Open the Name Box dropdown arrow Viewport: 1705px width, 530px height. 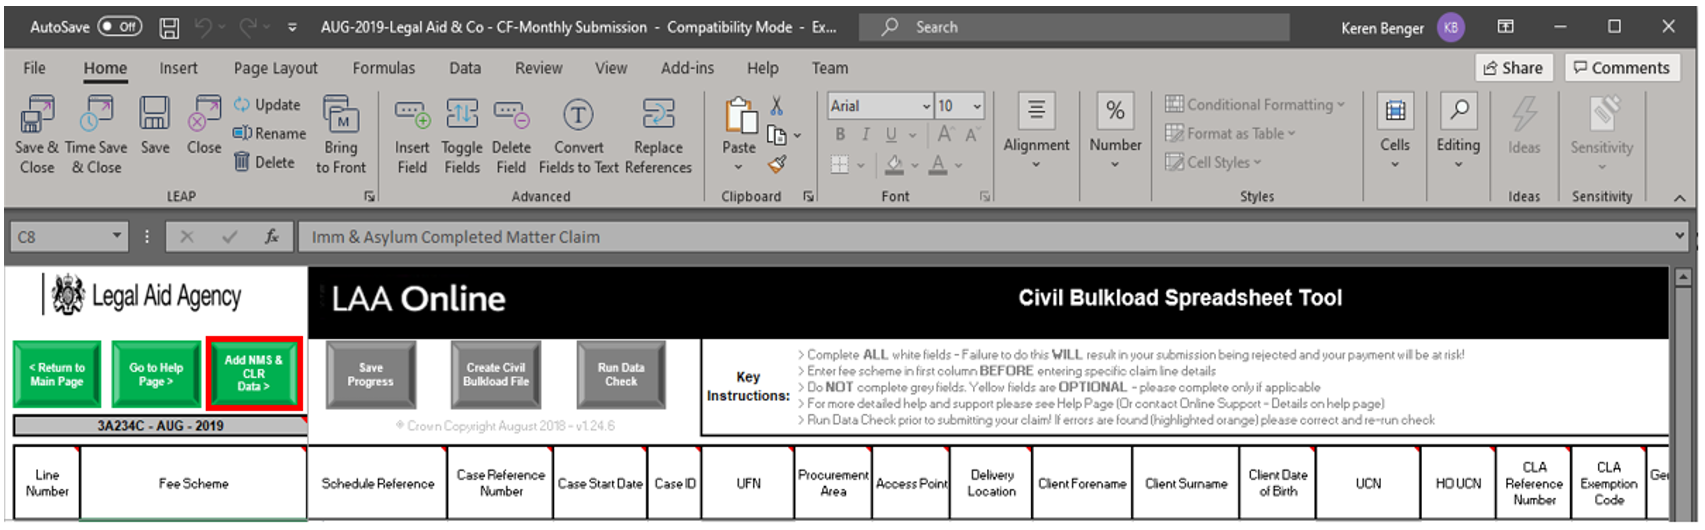pyautogui.click(x=117, y=237)
